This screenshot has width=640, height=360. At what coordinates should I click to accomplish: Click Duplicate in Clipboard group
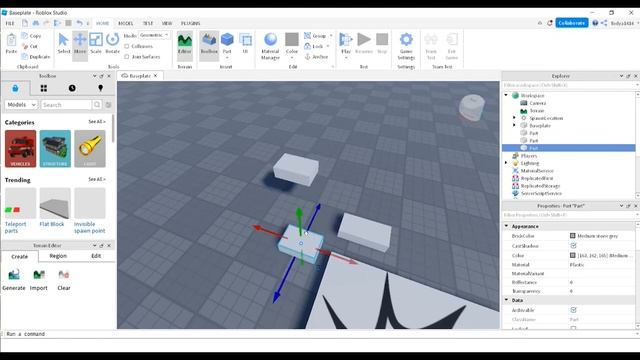[36, 57]
